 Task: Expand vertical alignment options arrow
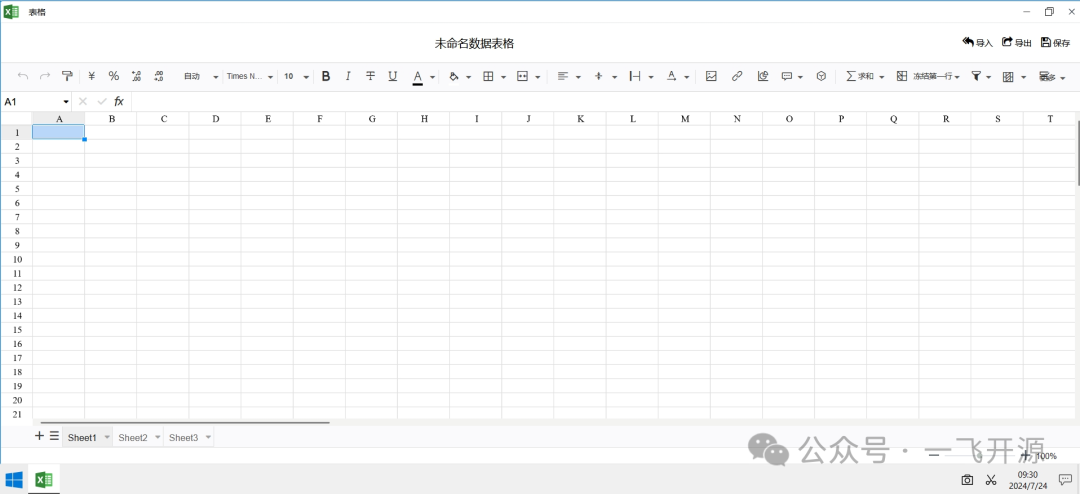pyautogui.click(x=614, y=77)
